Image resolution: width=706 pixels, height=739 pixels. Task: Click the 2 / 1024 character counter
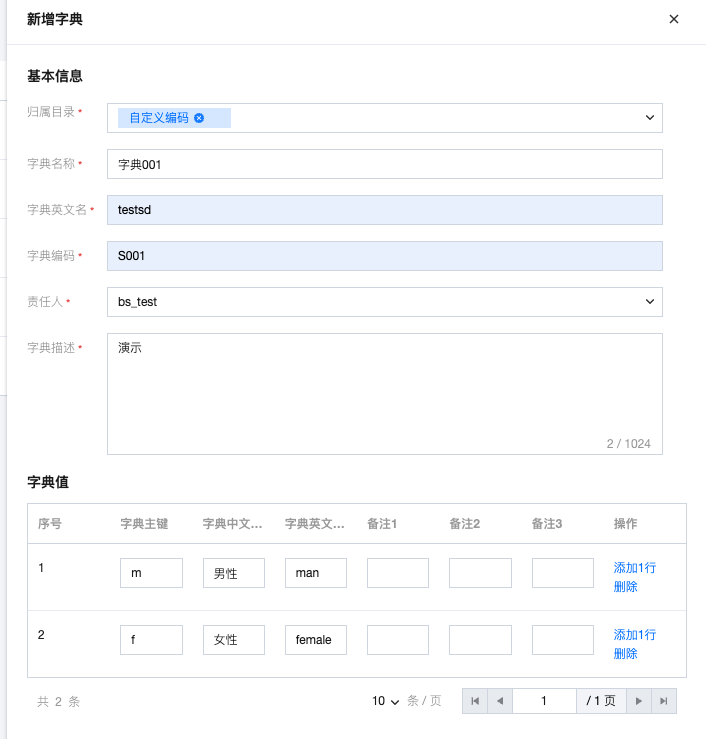pyautogui.click(x=628, y=443)
